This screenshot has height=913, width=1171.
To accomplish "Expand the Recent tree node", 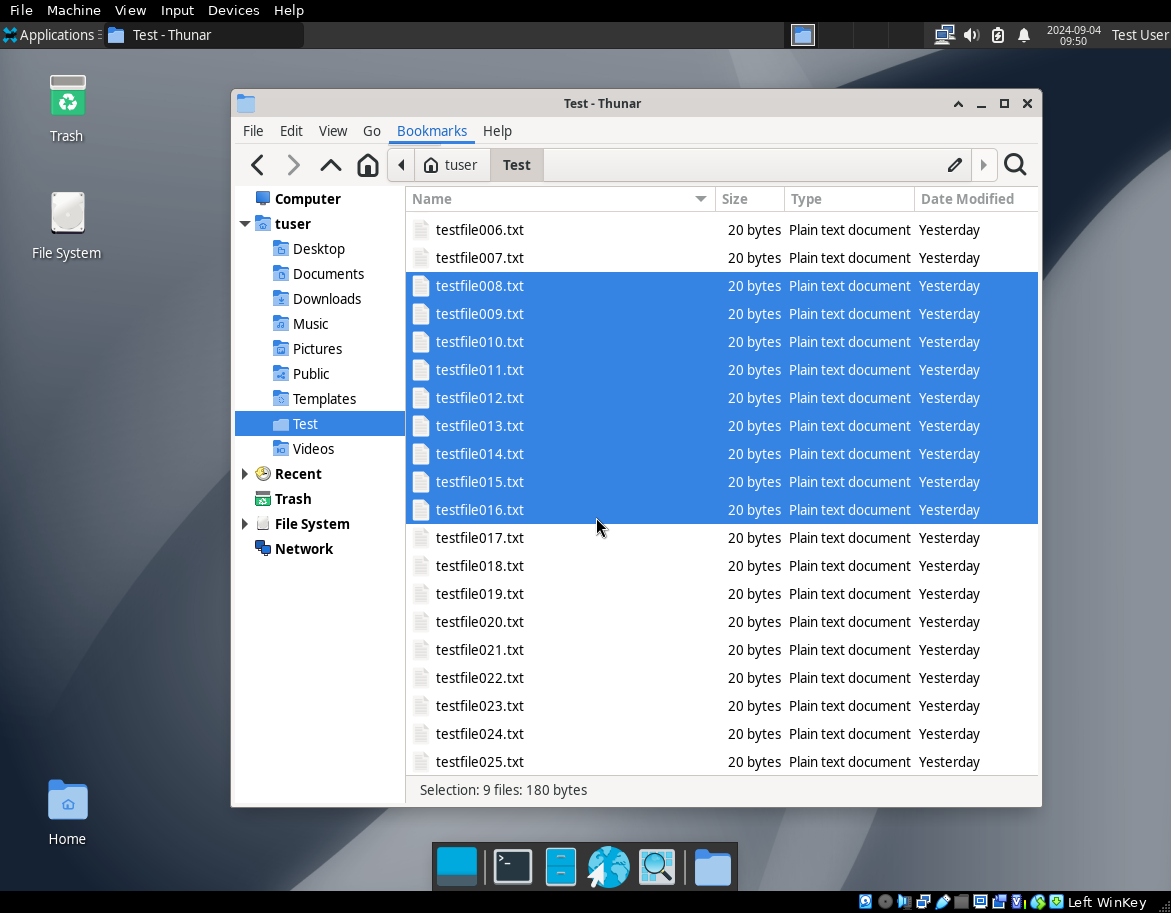I will pos(244,474).
